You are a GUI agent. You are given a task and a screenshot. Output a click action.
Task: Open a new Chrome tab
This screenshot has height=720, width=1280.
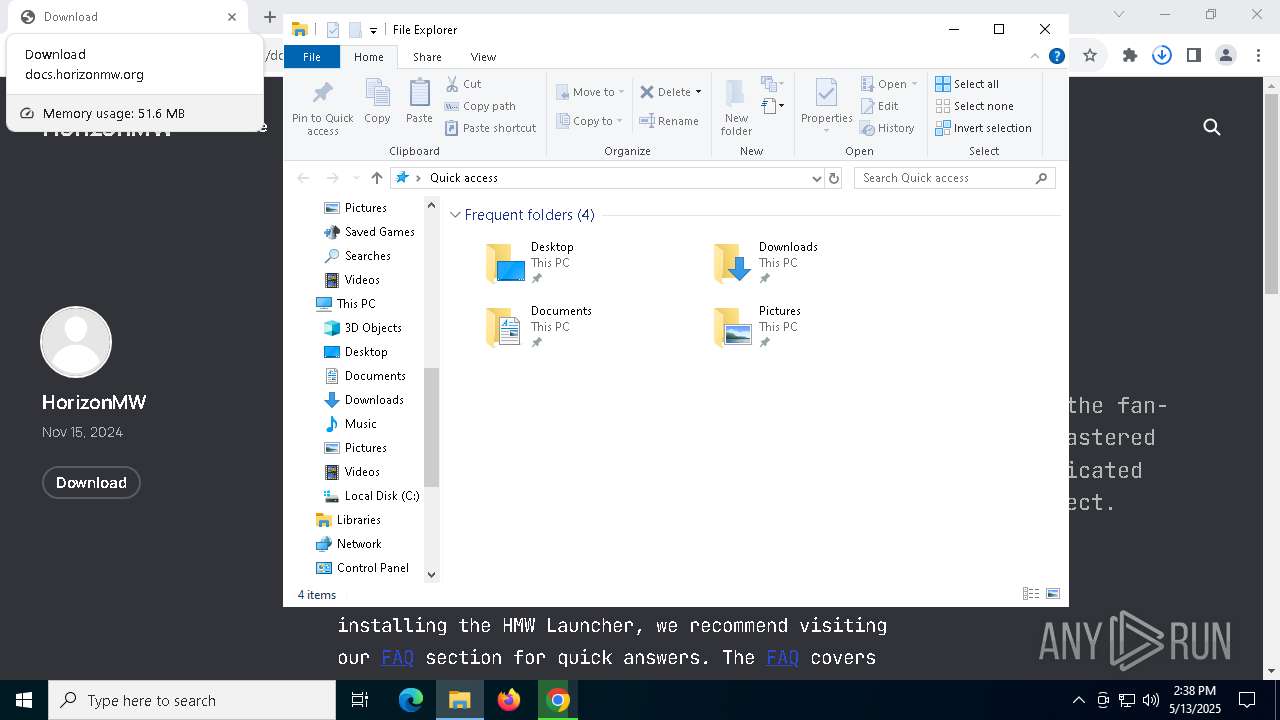270,17
